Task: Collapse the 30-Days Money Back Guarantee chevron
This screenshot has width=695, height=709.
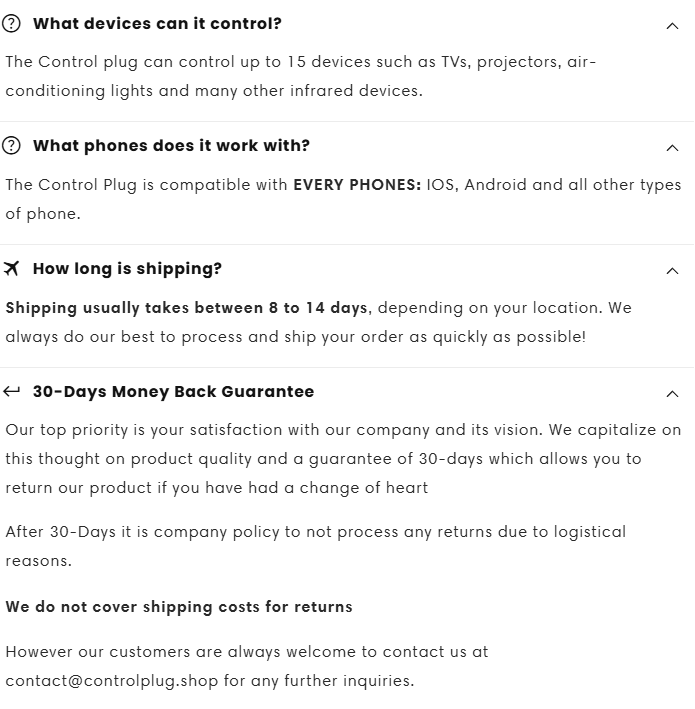Action: point(672,394)
